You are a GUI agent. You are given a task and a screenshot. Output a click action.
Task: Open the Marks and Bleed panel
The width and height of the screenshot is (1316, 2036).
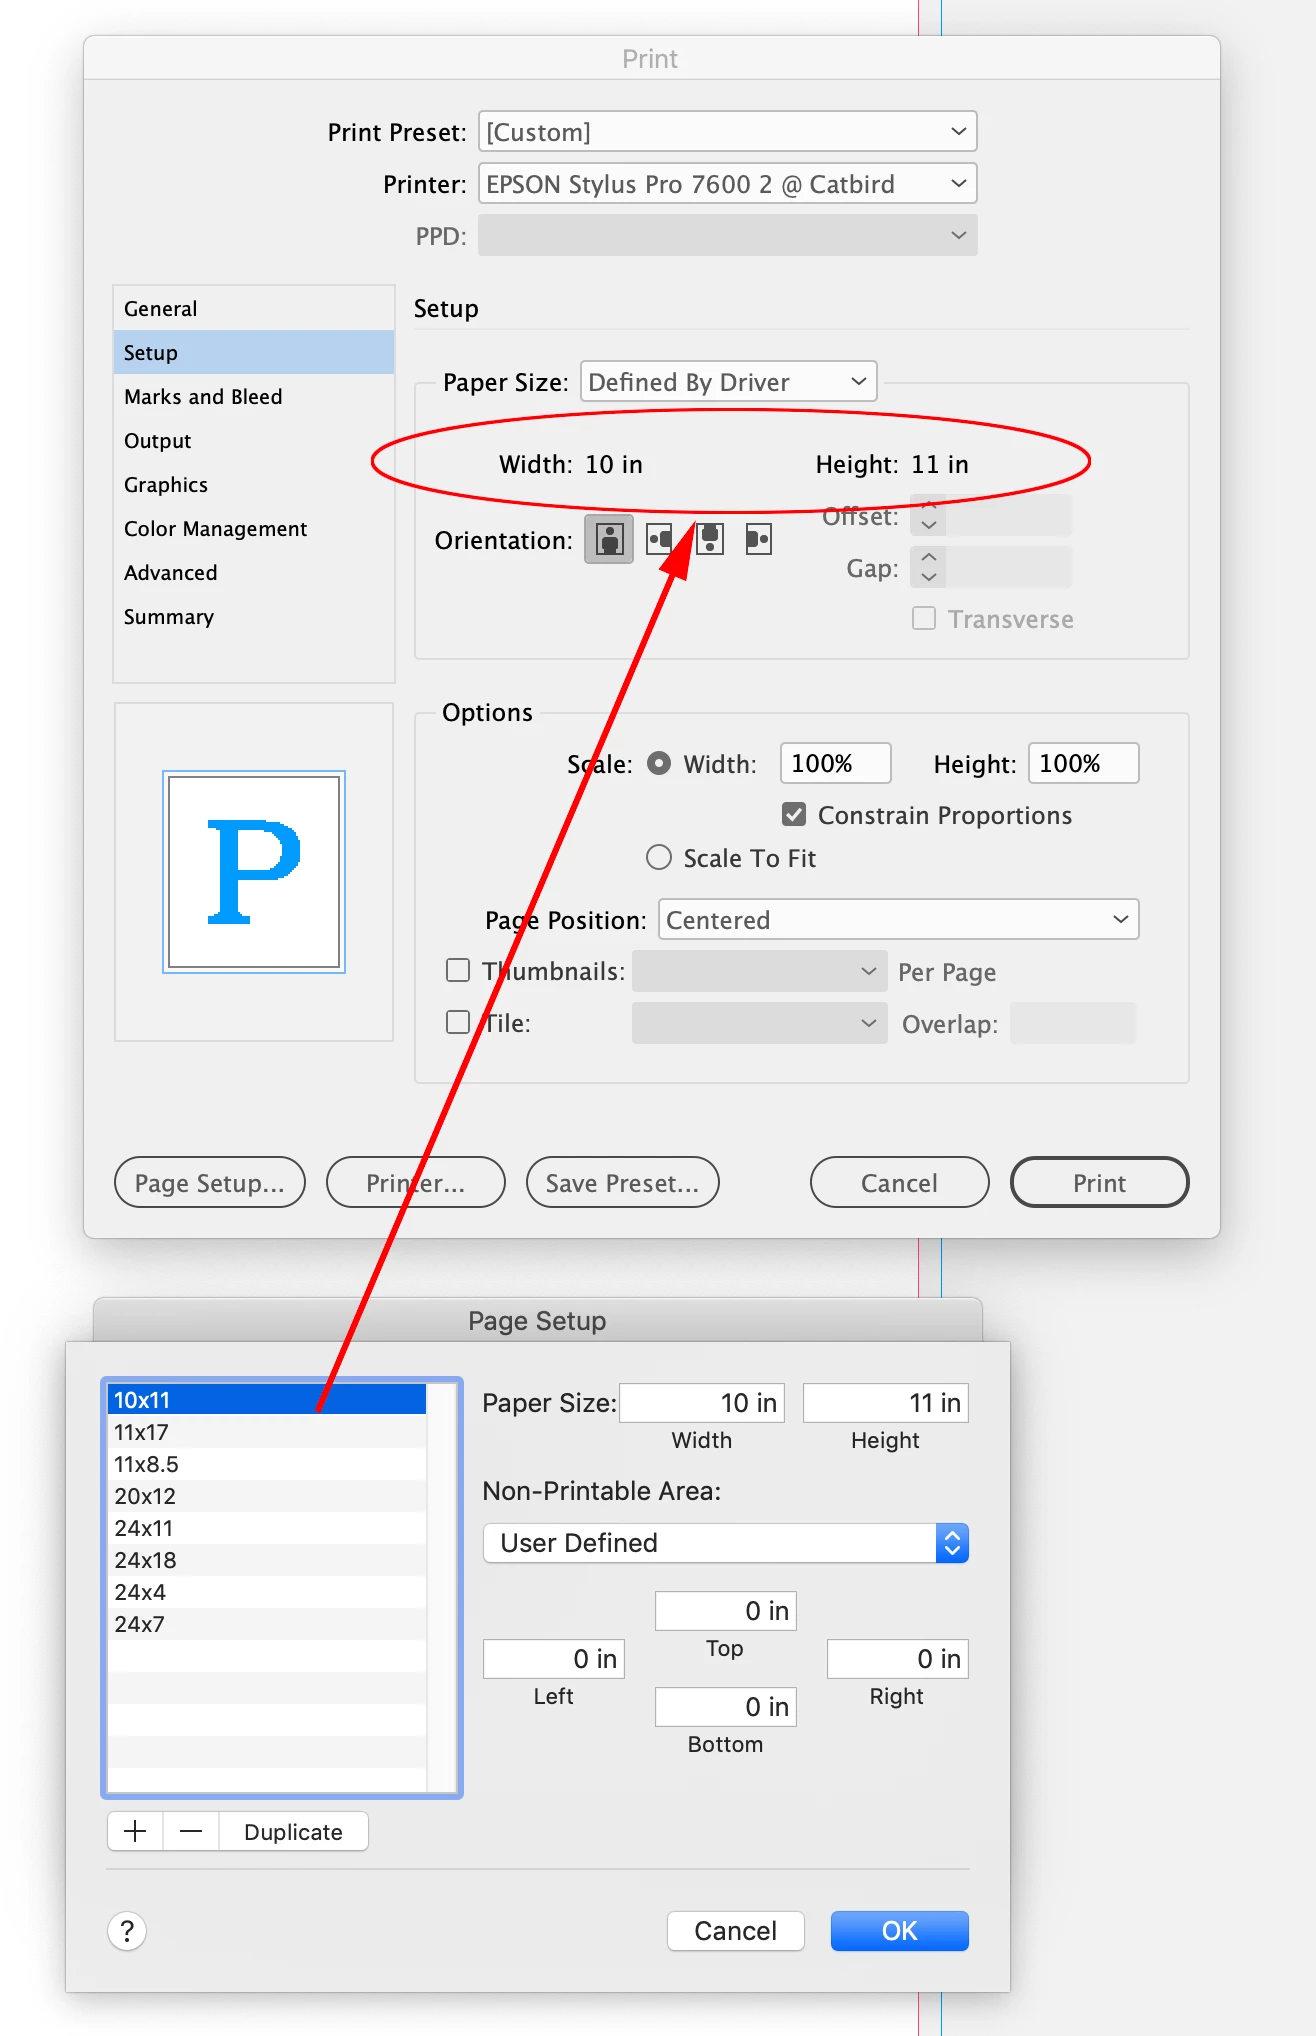[254, 396]
